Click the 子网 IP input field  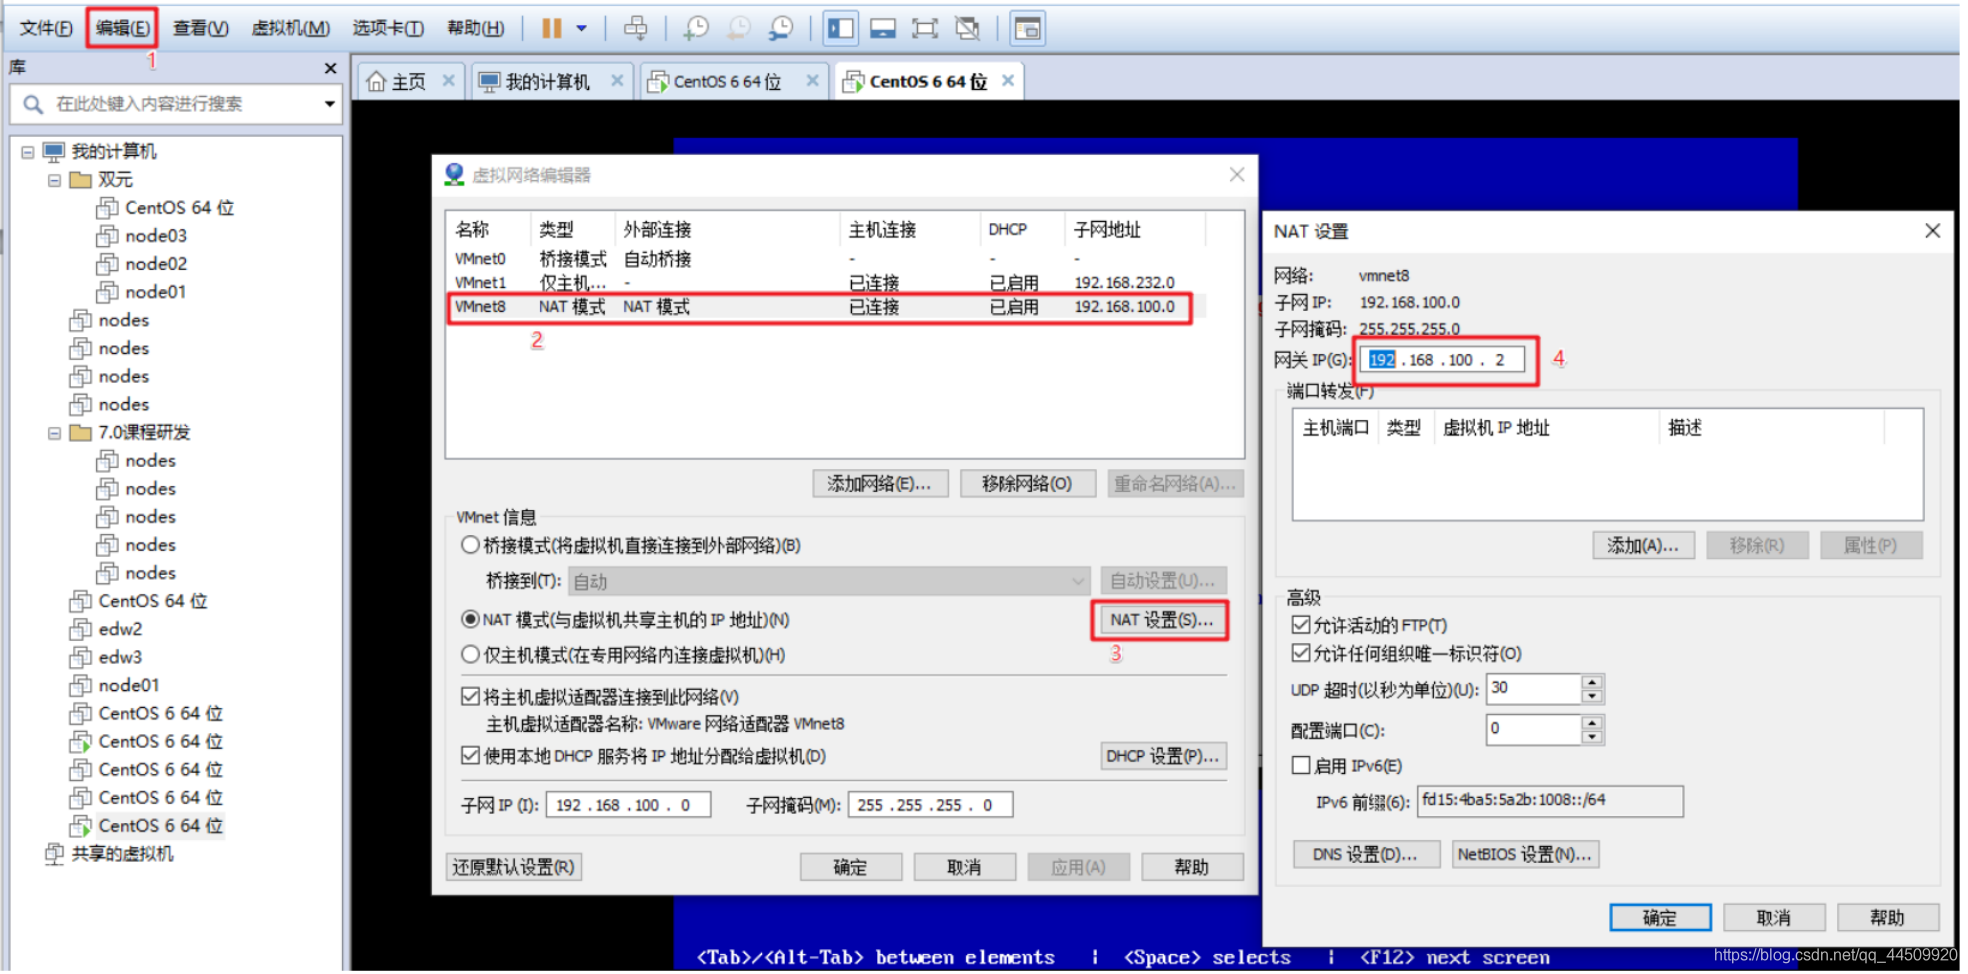click(628, 805)
